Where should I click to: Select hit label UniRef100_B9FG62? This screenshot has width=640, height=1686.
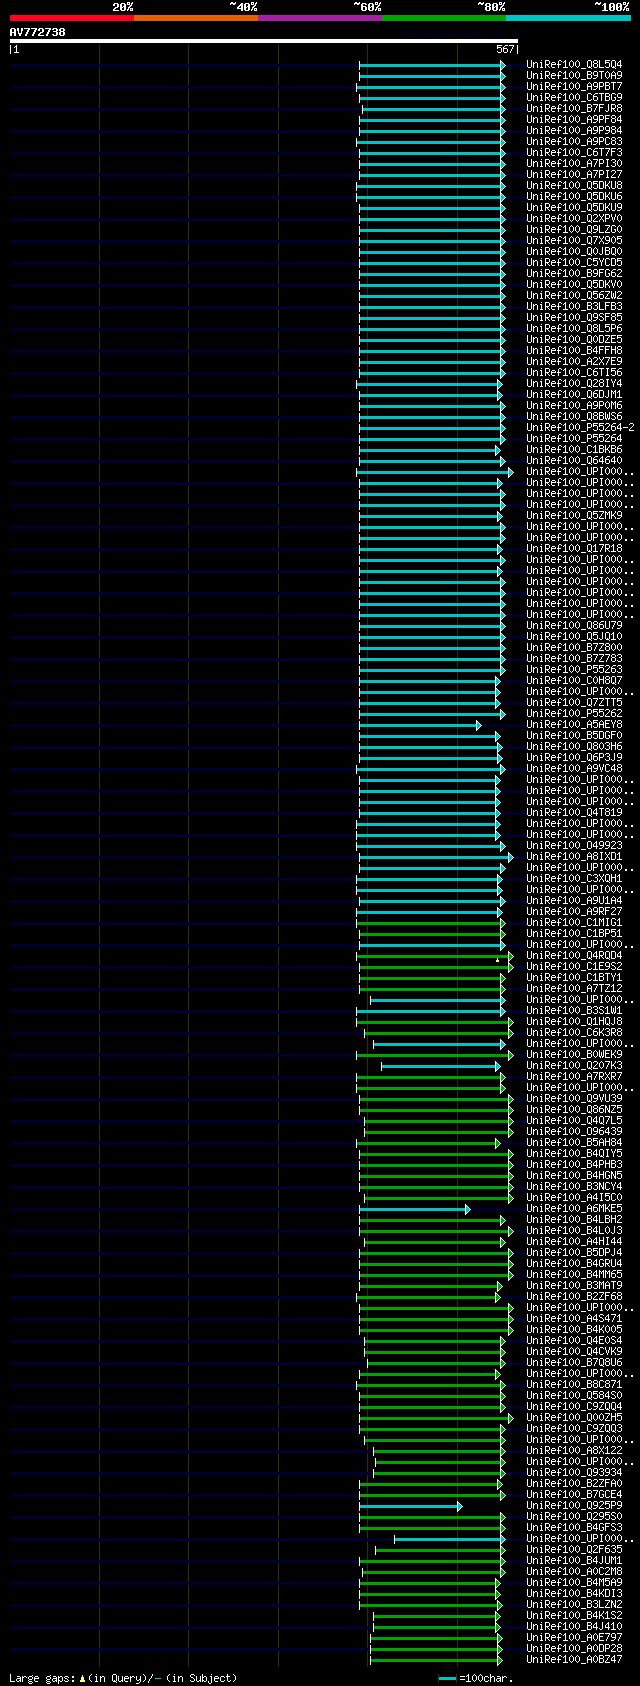tap(574, 273)
